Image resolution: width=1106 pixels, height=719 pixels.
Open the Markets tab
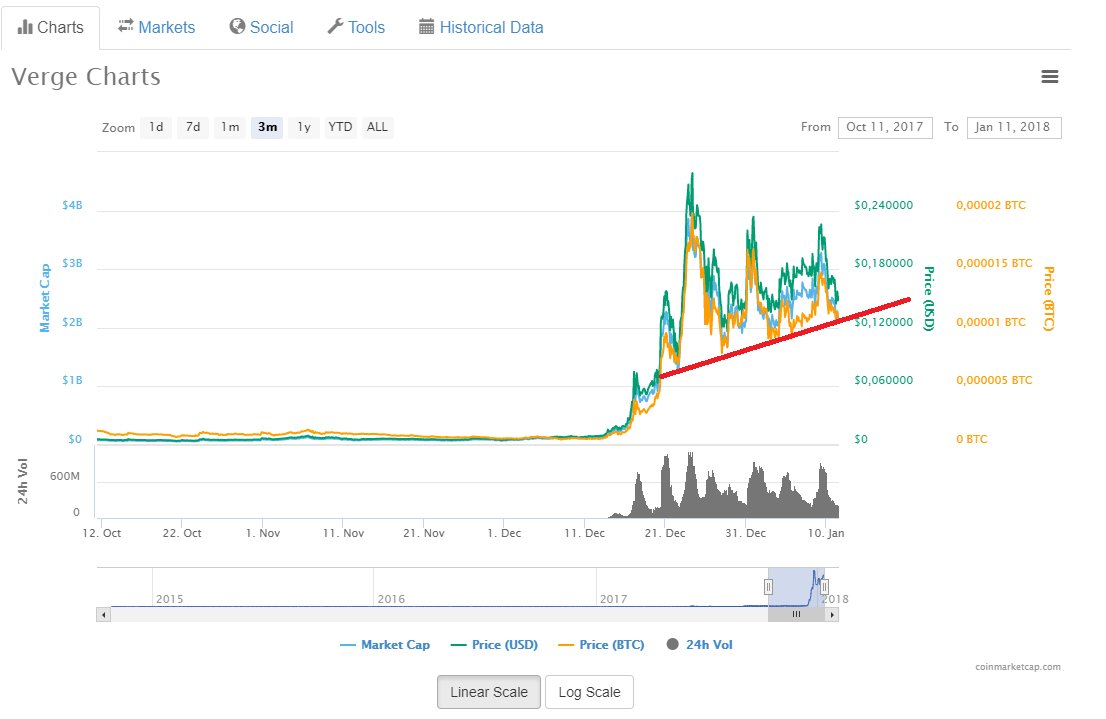point(157,28)
